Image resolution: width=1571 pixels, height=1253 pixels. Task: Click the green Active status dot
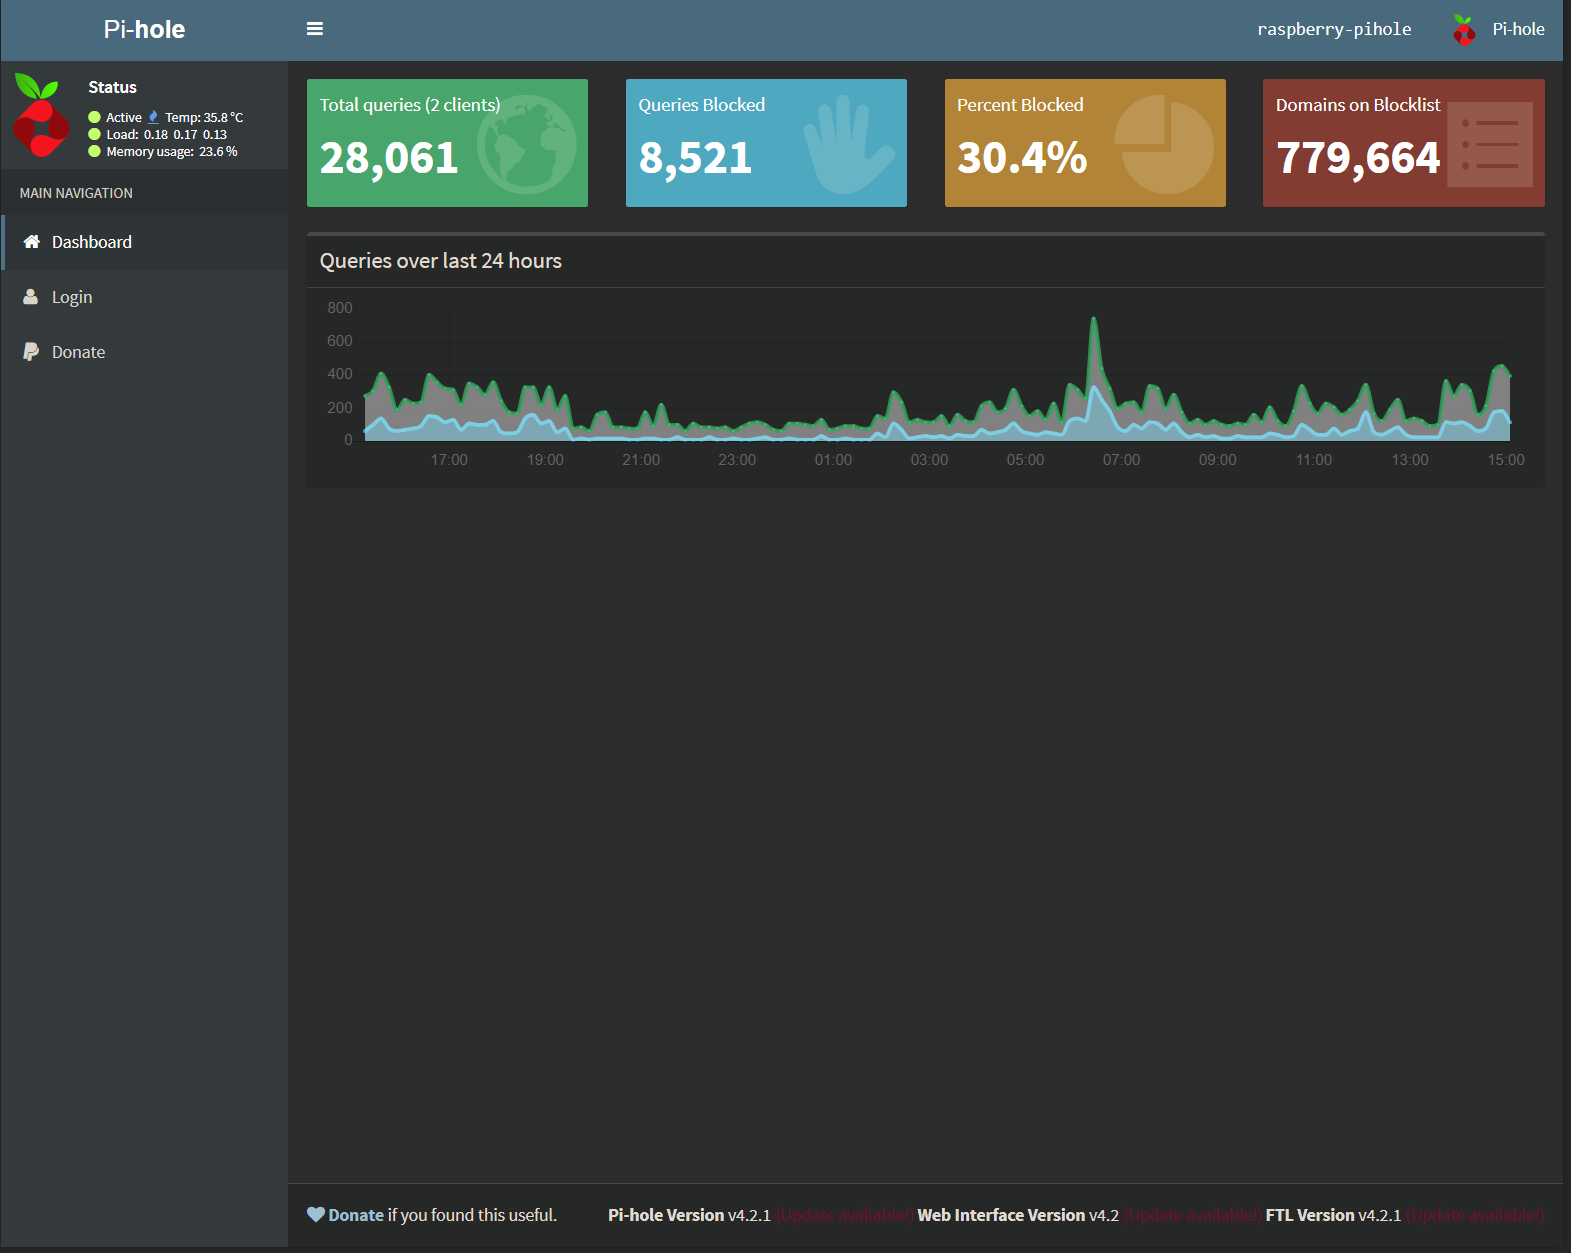[x=95, y=117]
